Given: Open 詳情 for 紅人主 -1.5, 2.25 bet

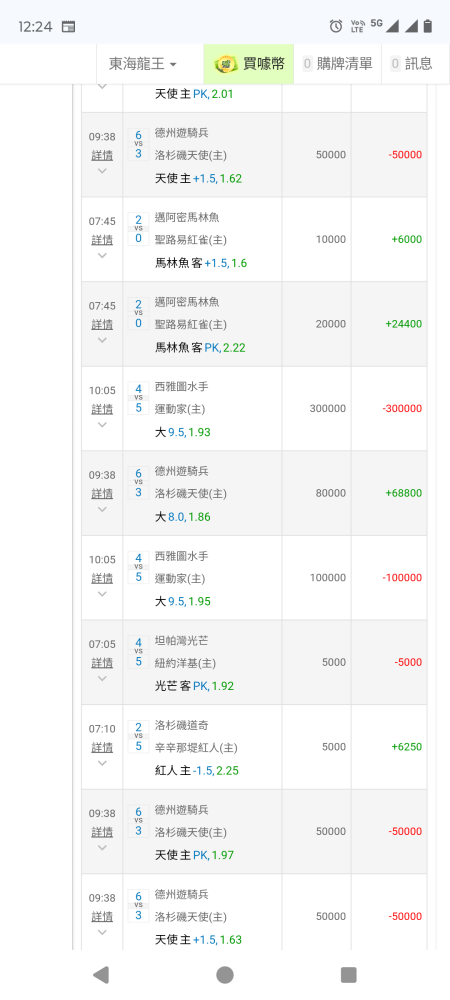Looking at the screenshot, I should tap(102, 747).
